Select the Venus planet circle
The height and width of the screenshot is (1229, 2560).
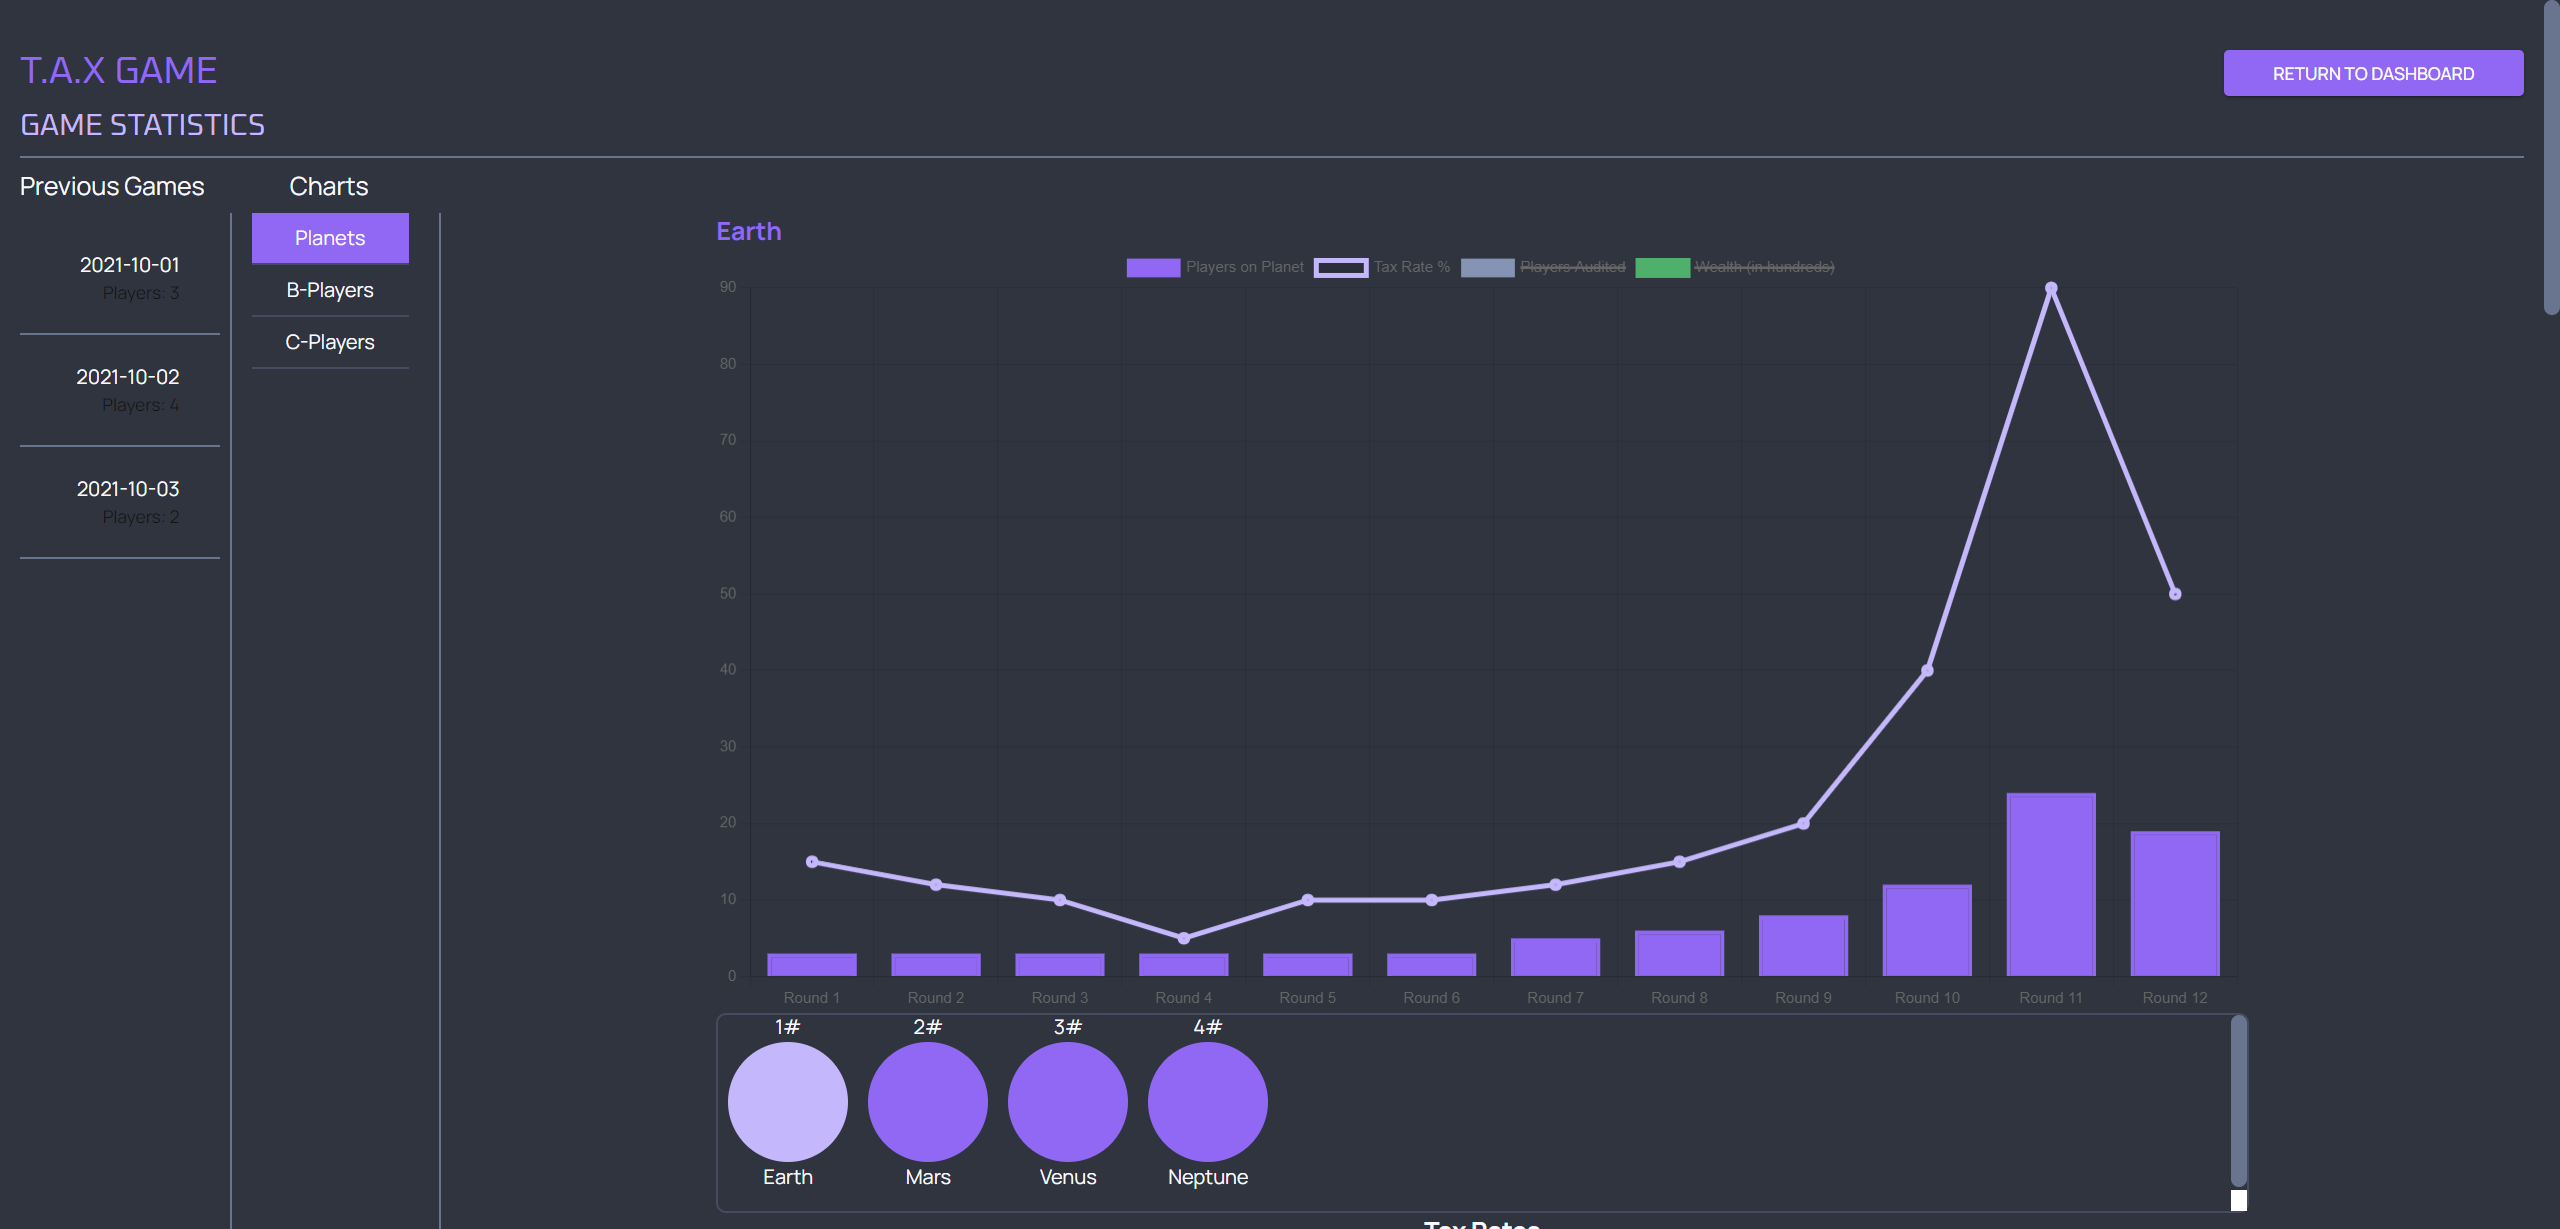click(x=1067, y=1101)
